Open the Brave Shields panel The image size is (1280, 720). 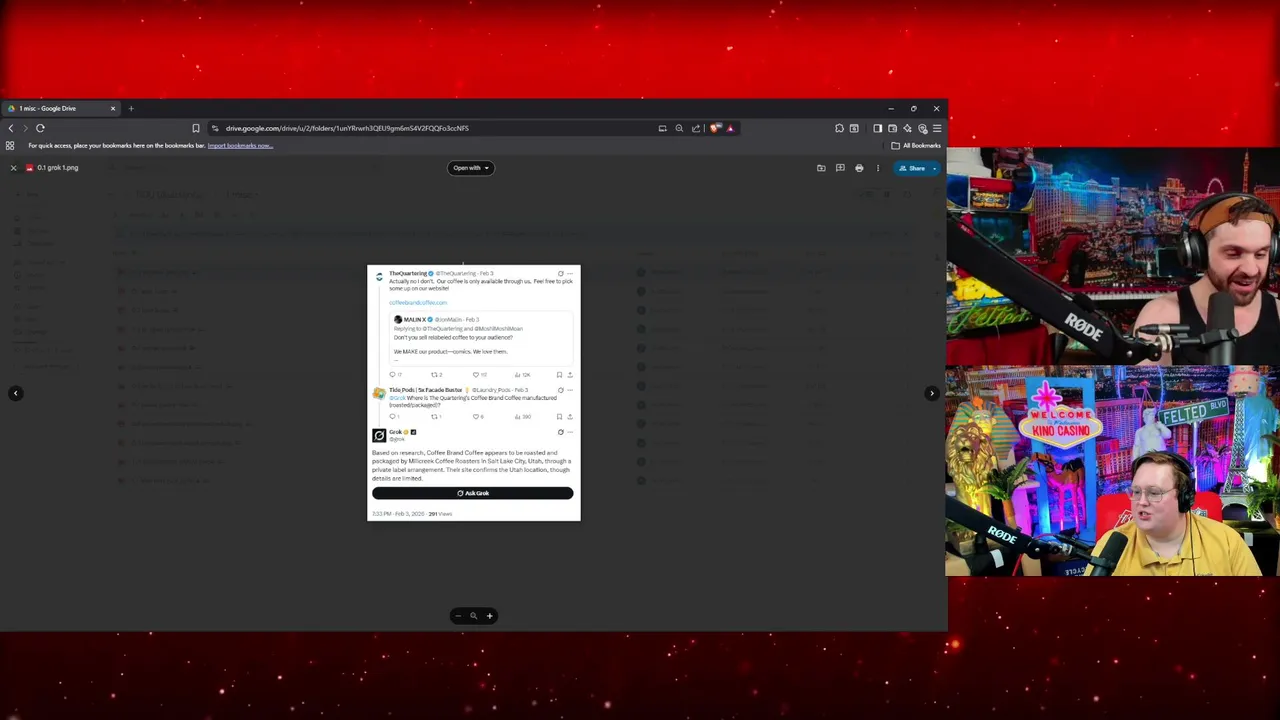pos(715,128)
